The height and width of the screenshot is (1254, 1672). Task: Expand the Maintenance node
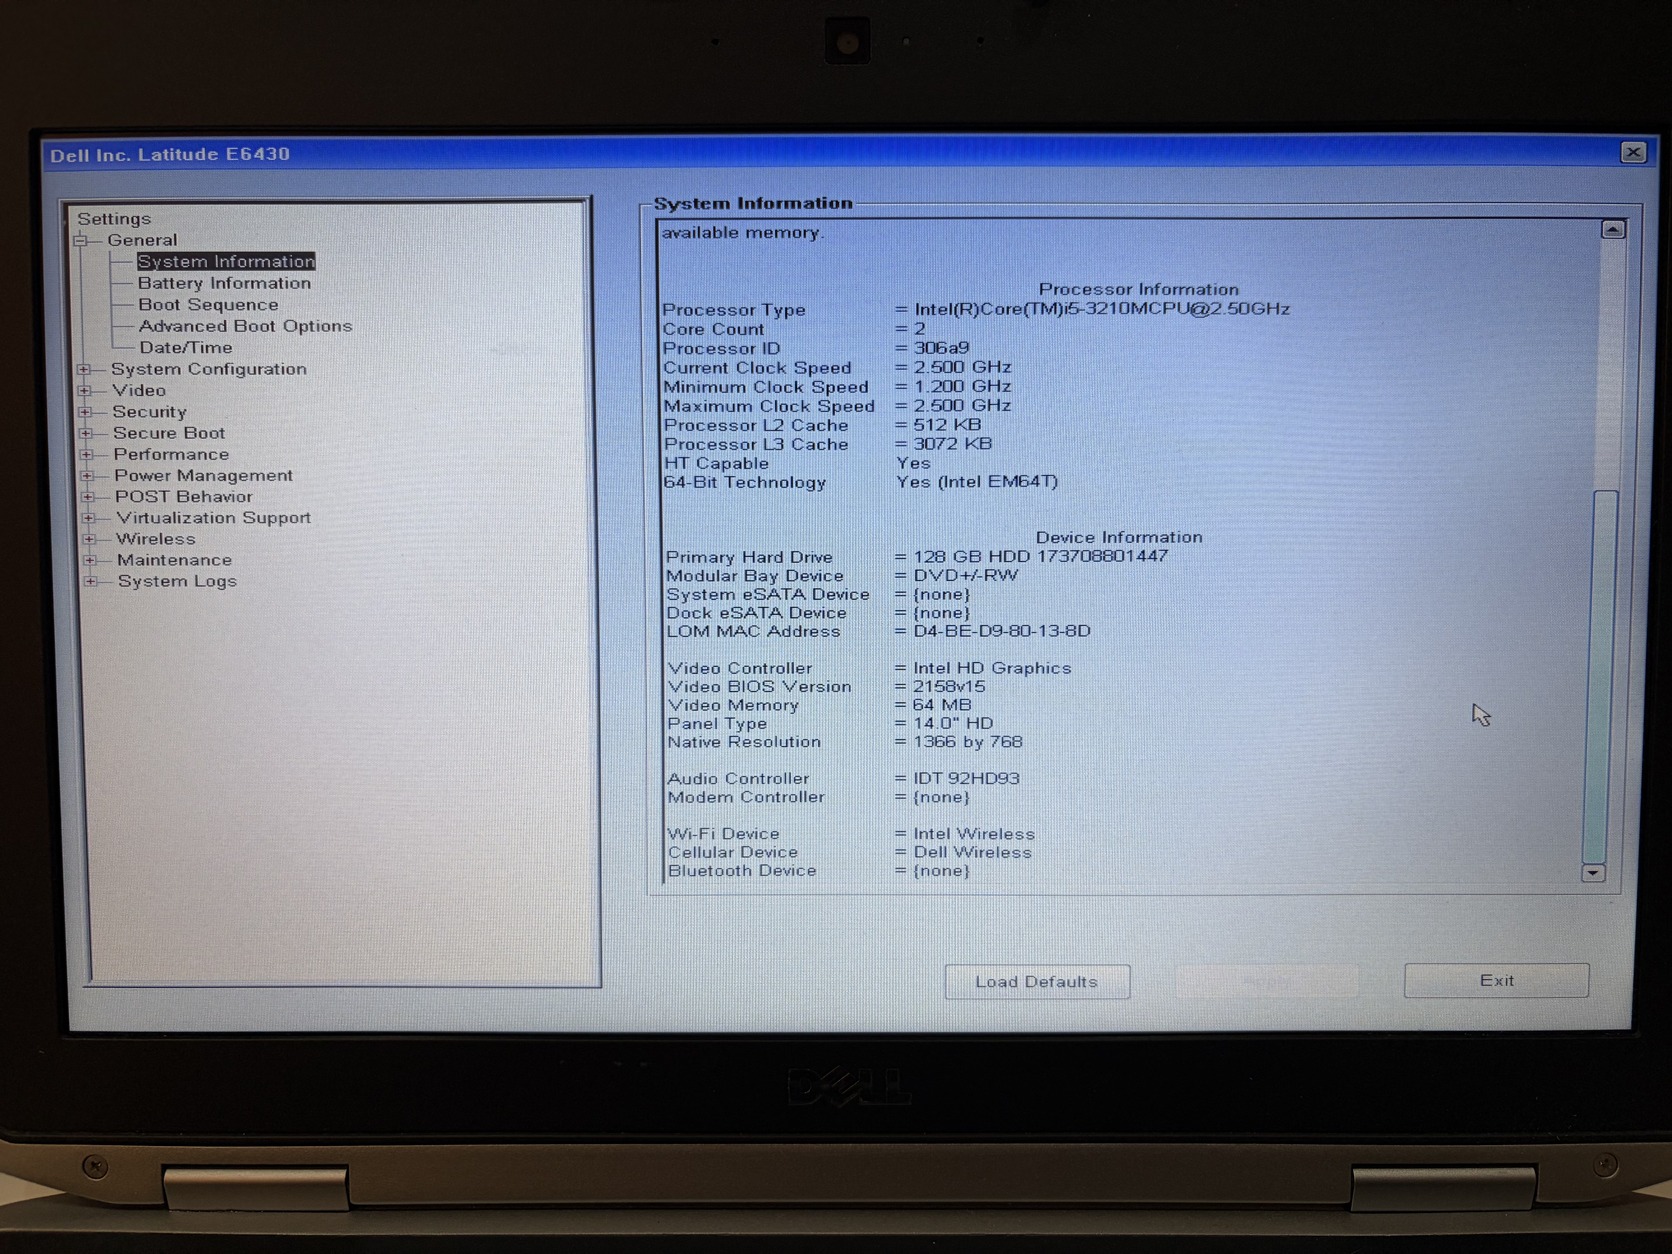click(x=90, y=560)
